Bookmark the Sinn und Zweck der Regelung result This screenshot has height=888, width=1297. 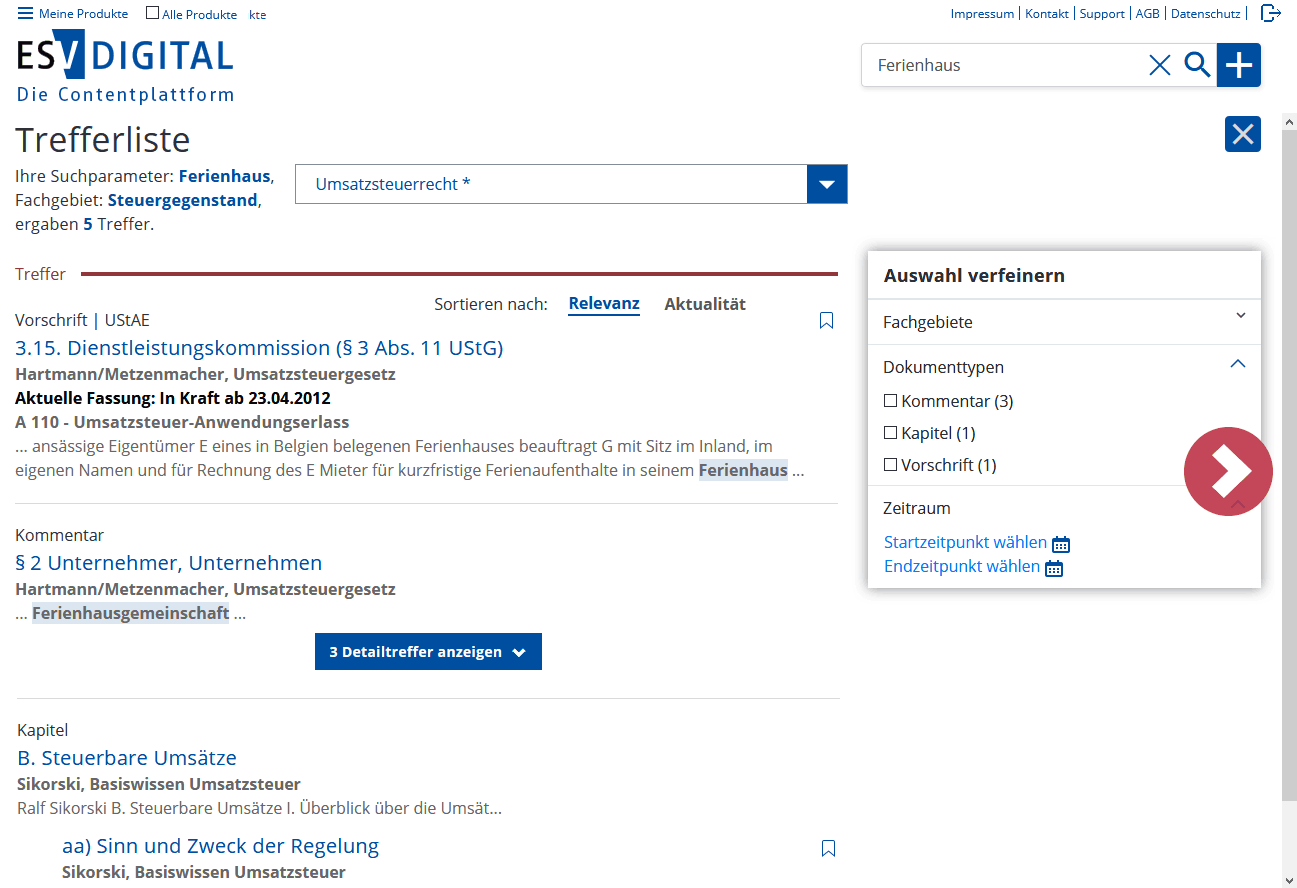pyautogui.click(x=828, y=848)
